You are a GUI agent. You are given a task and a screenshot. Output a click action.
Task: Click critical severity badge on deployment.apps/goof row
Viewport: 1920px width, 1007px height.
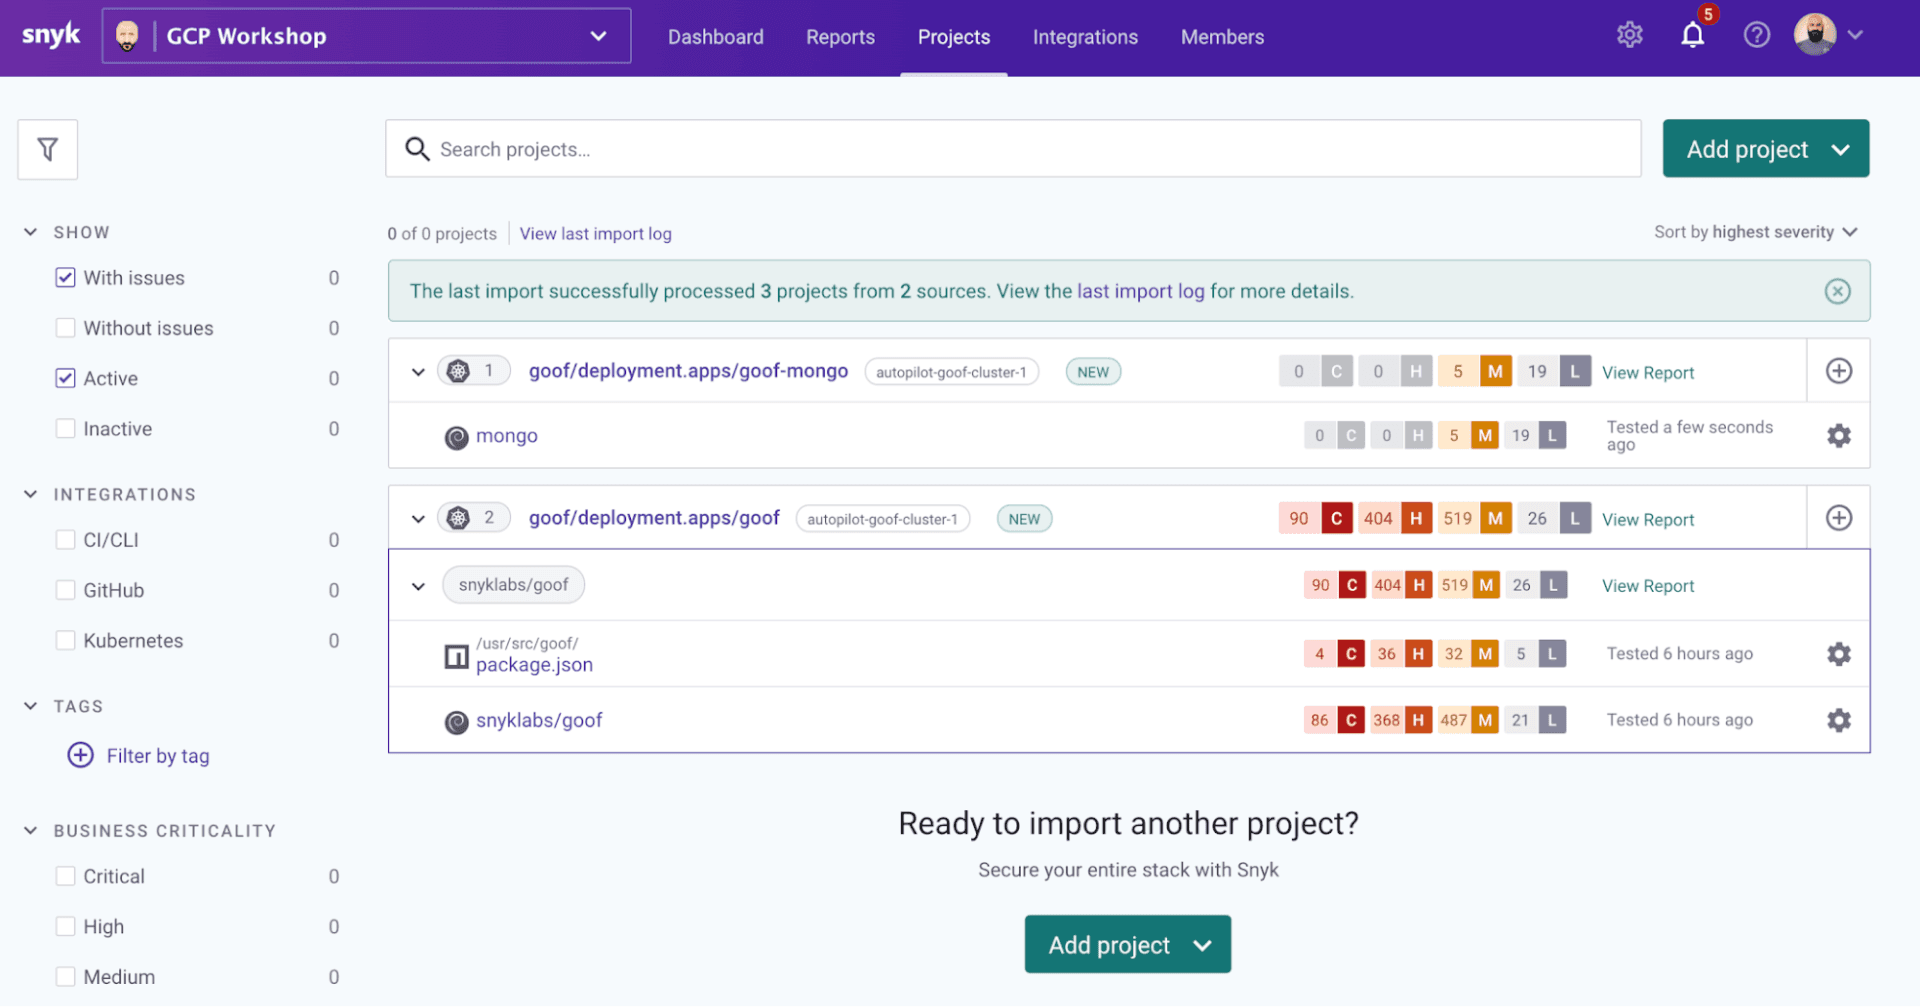click(x=1336, y=518)
